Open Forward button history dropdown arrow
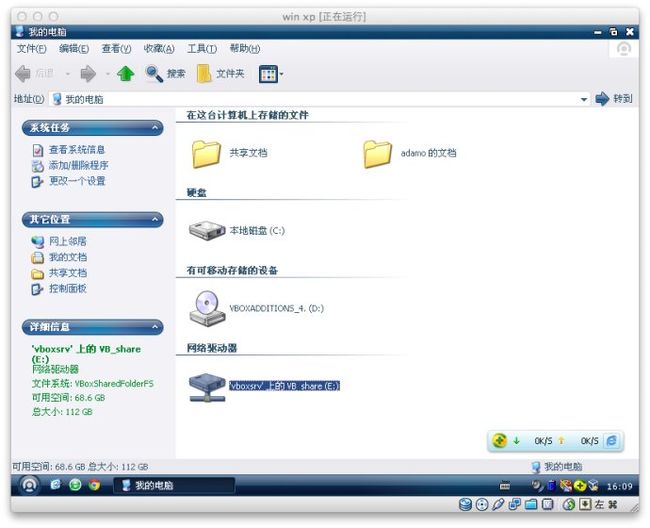Screen dimensions: 650x528 click(x=107, y=74)
